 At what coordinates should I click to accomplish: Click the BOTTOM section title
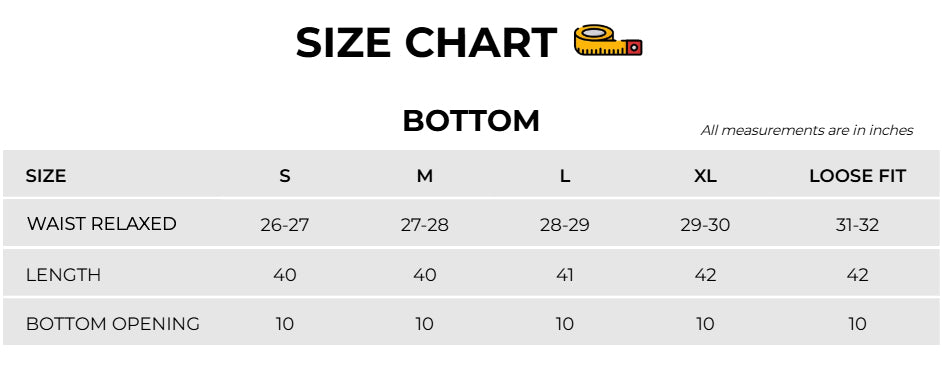click(471, 121)
